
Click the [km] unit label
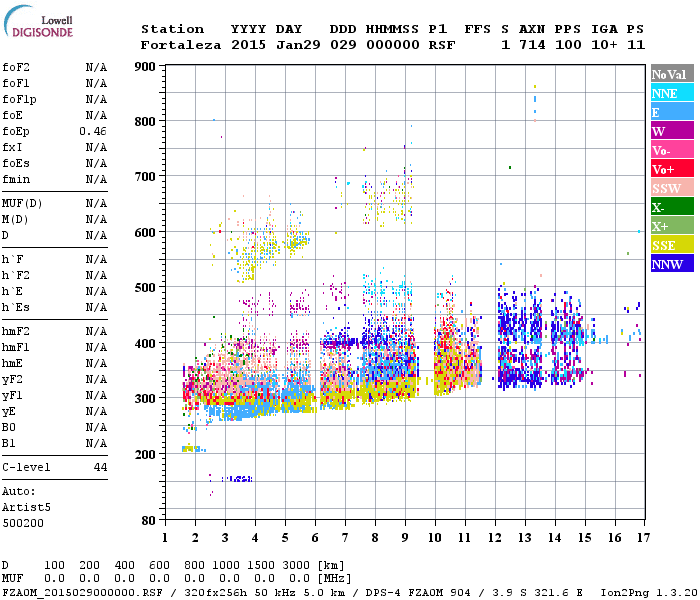(331, 565)
